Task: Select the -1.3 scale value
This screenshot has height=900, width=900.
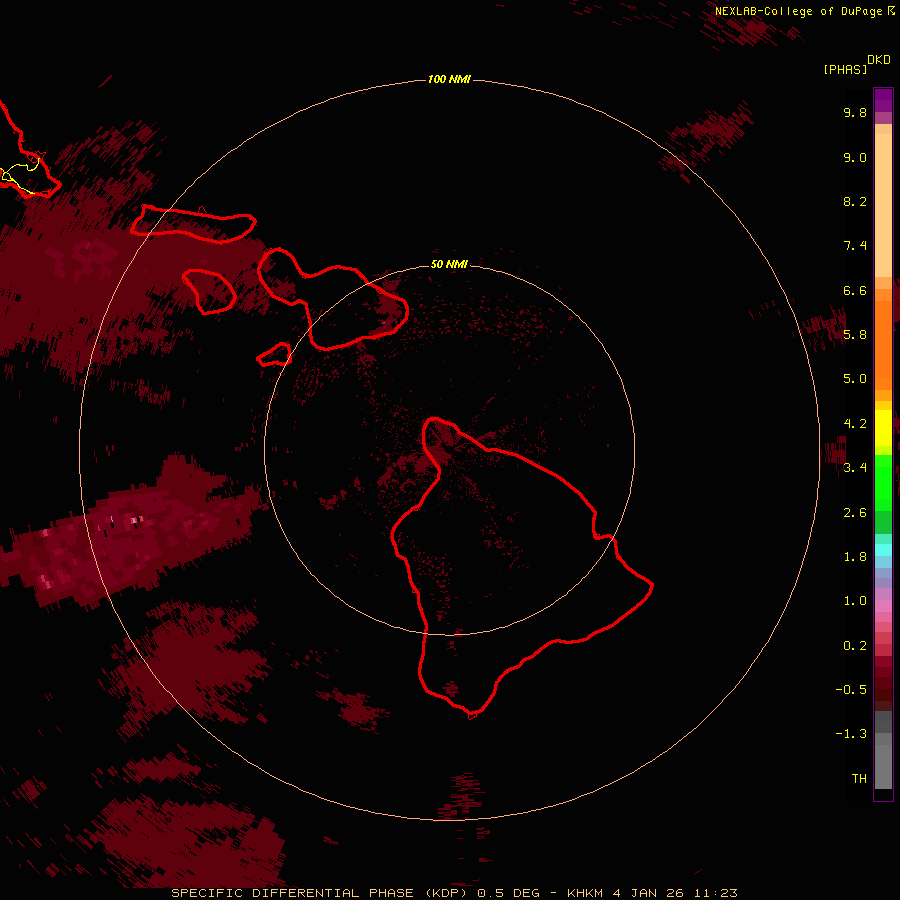Action: point(851,734)
